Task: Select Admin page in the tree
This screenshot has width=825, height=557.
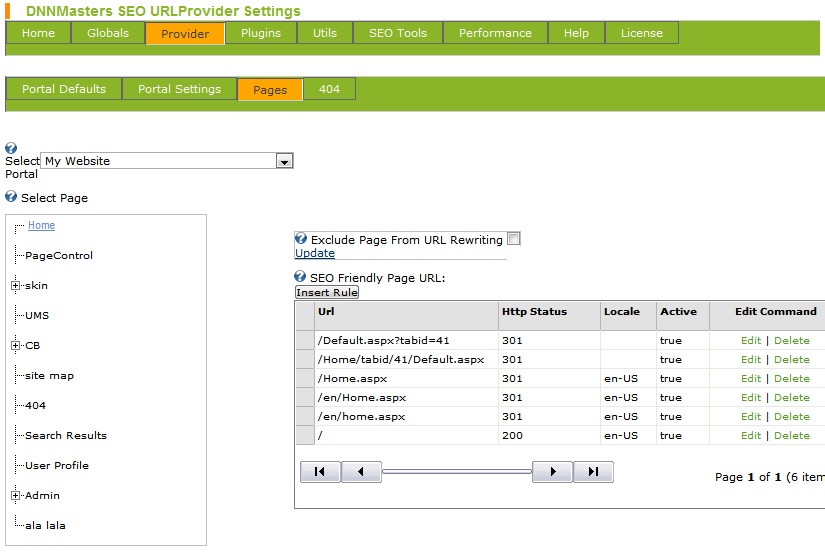Action: point(42,495)
